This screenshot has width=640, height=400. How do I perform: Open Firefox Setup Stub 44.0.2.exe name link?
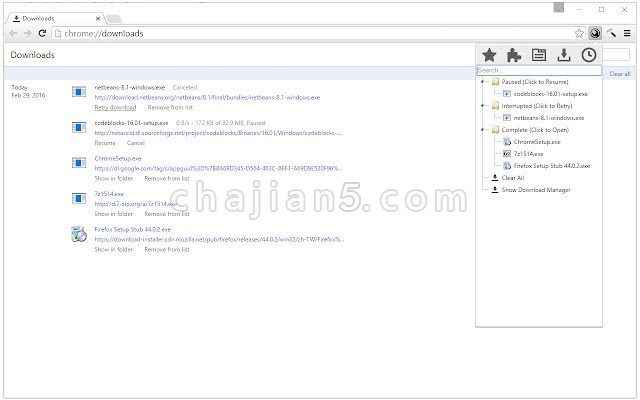pyautogui.click(x=133, y=229)
